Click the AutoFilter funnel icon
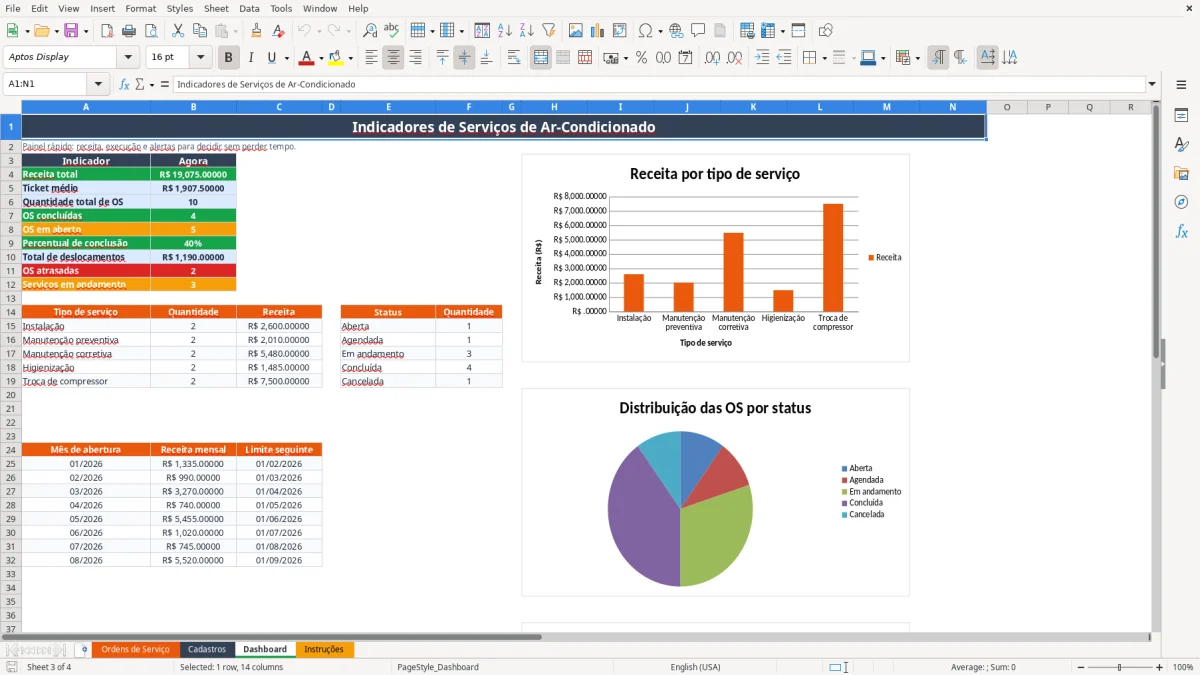This screenshot has height=675, width=1200. point(548,31)
